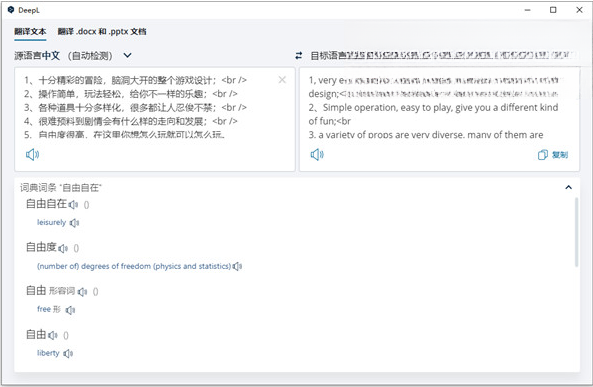Copy translation using 复制 button
The height and width of the screenshot is (387, 593).
click(553, 155)
